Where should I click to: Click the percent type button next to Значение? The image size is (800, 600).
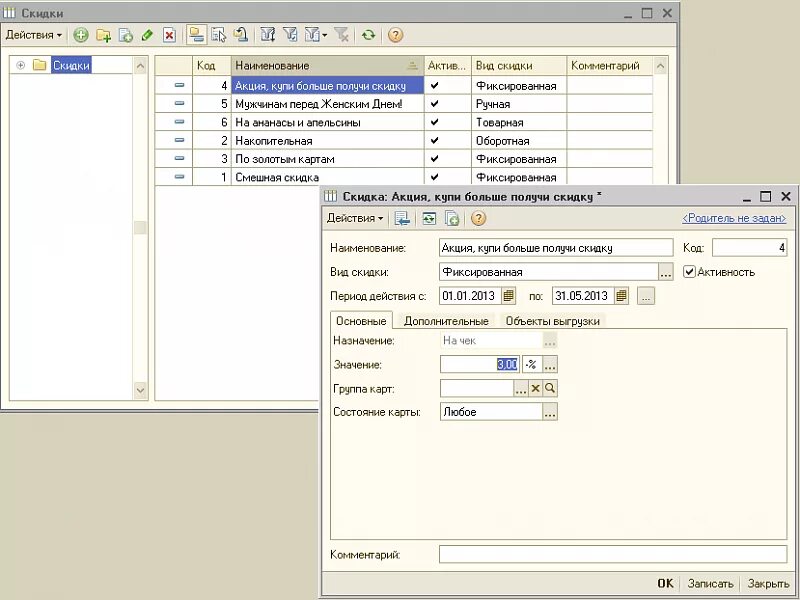tap(531, 364)
